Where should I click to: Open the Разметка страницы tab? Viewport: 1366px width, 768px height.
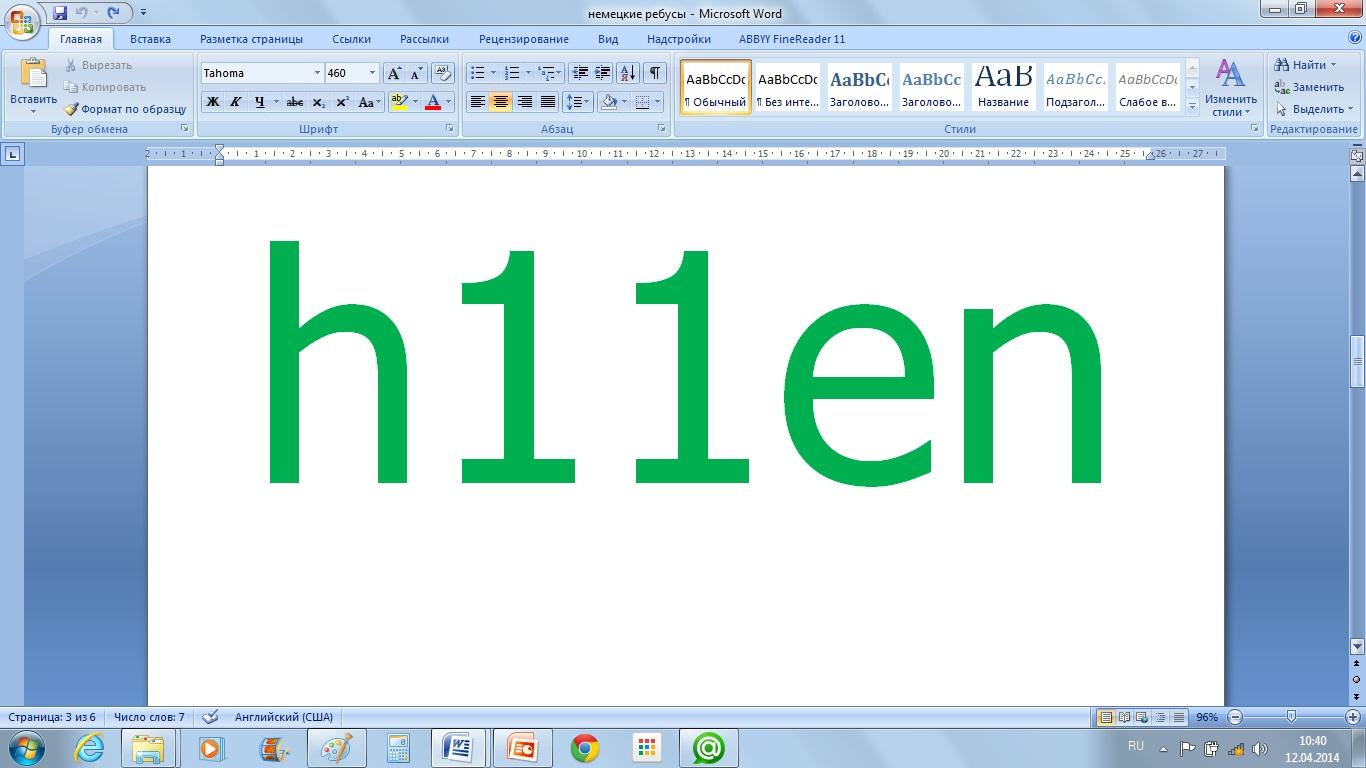point(251,39)
